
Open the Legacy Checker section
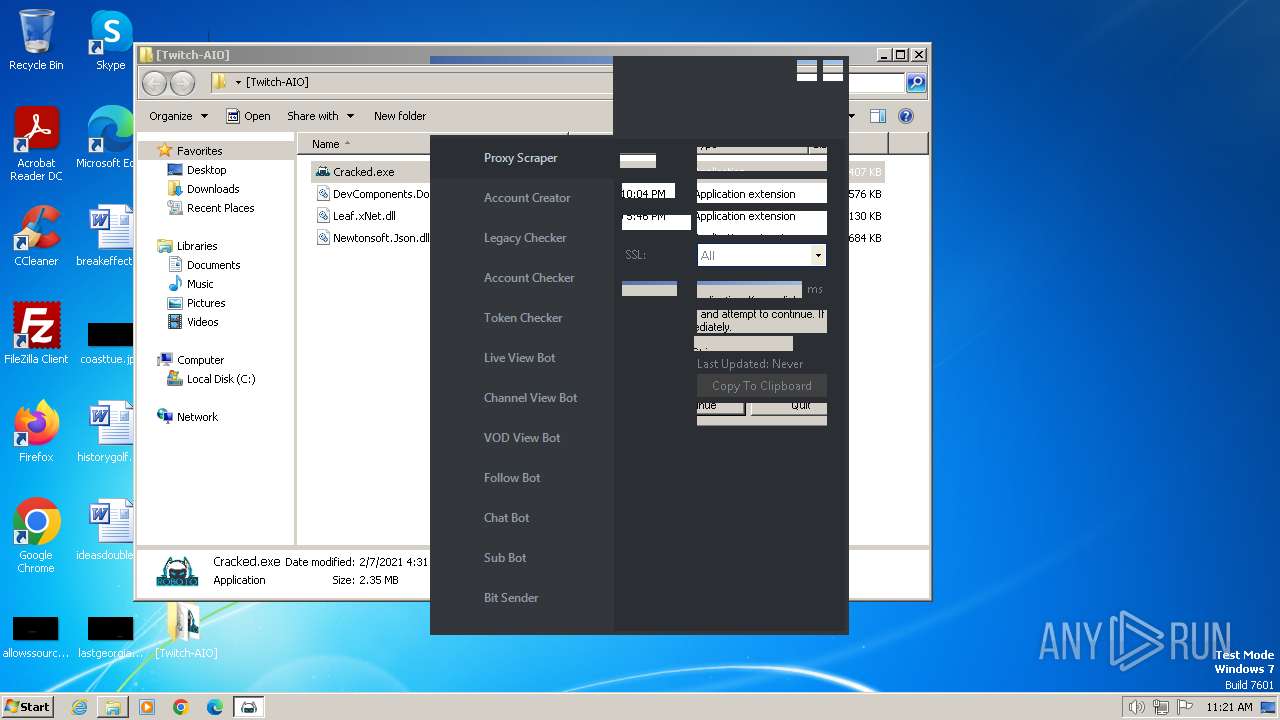[525, 238]
